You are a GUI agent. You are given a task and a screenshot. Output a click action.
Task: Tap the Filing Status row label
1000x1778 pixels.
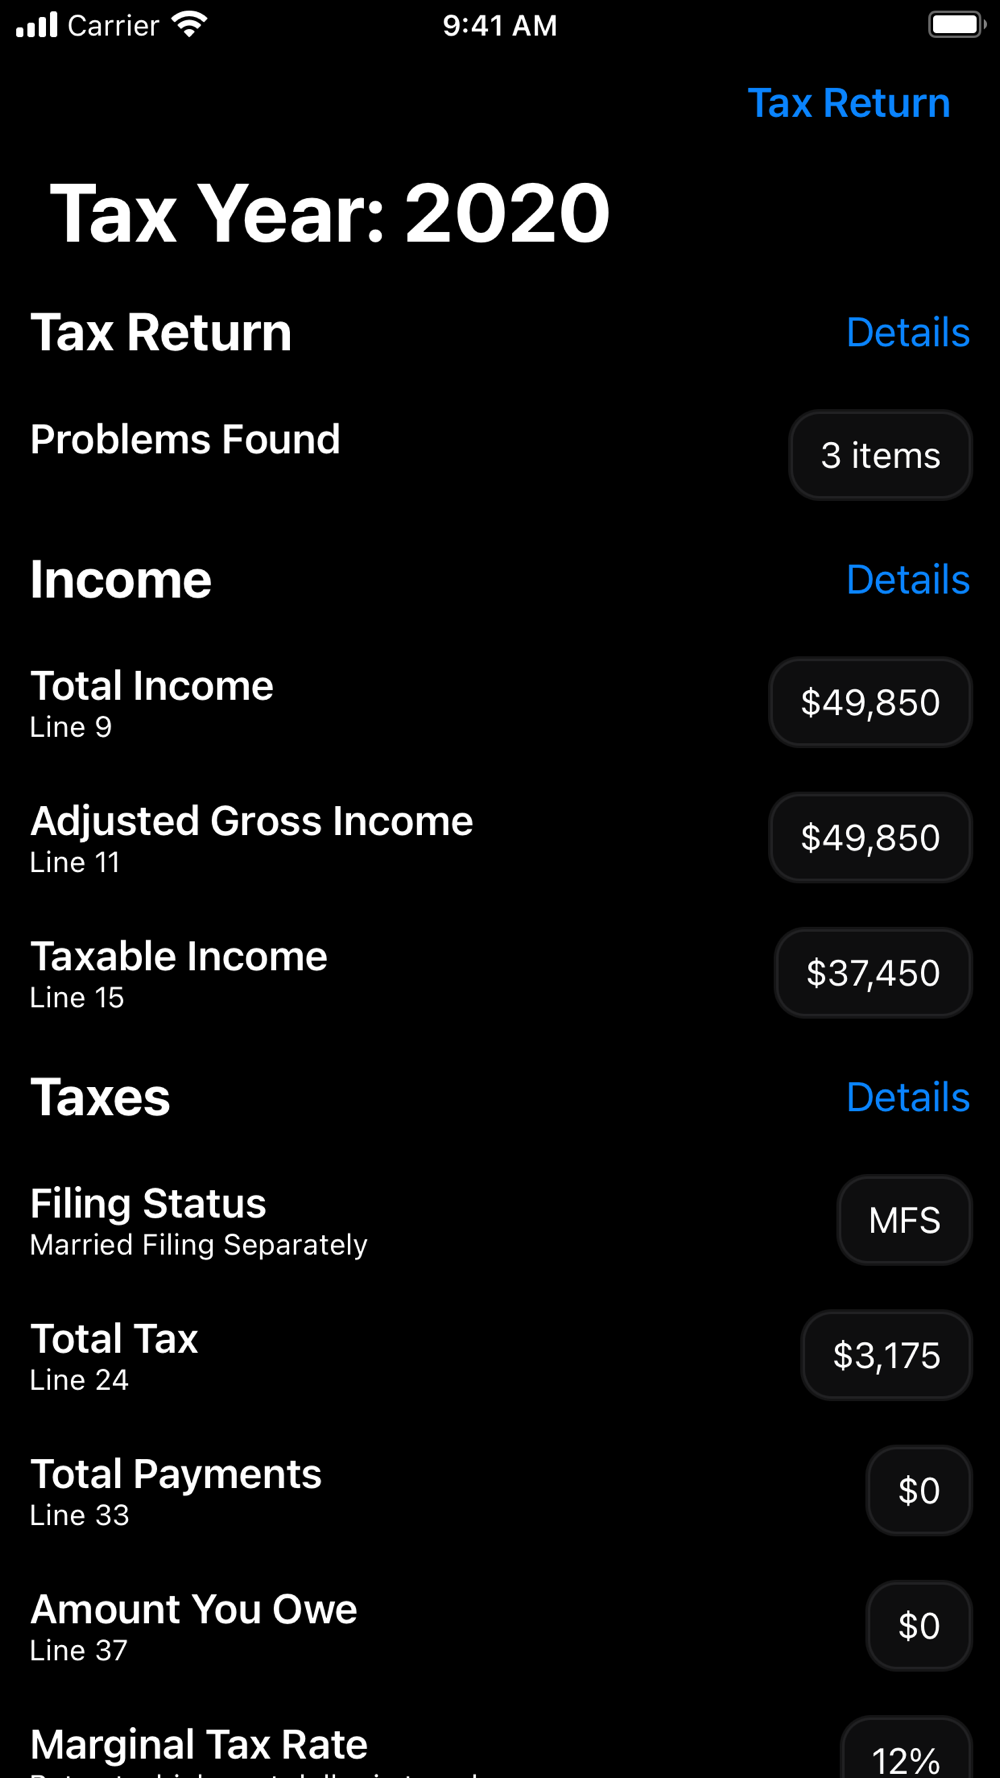pos(148,1203)
